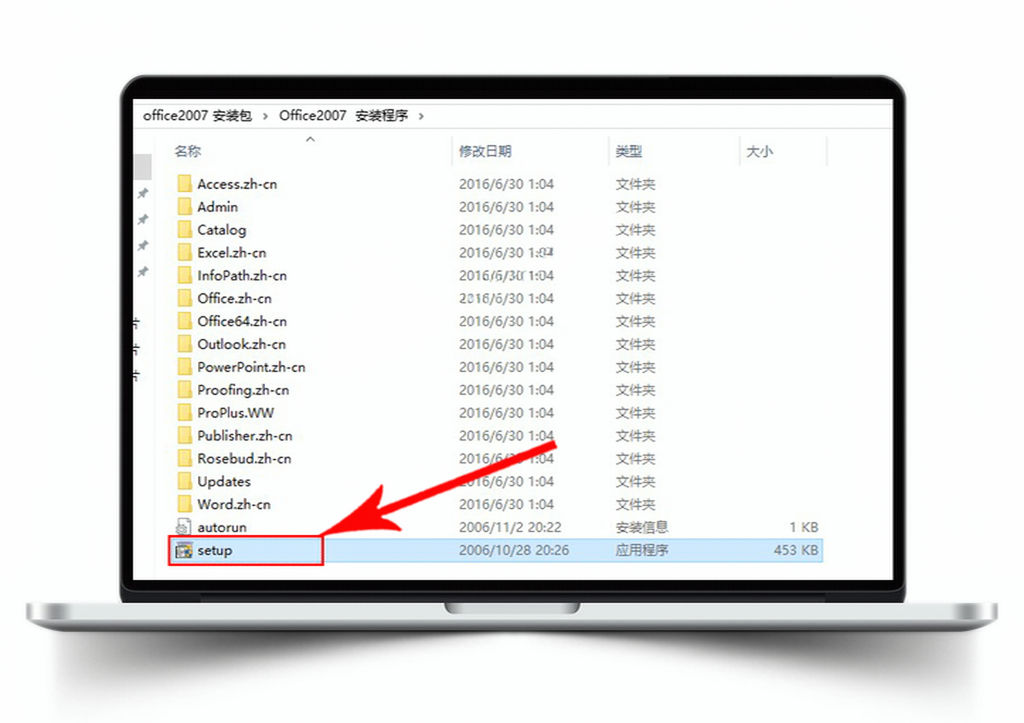Click the PowerPoint.zh-cn folder icon

[184, 367]
